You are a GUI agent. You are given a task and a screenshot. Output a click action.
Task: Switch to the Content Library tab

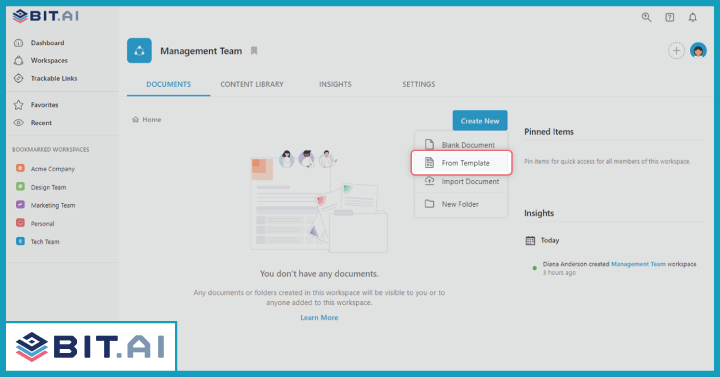pyautogui.click(x=252, y=84)
